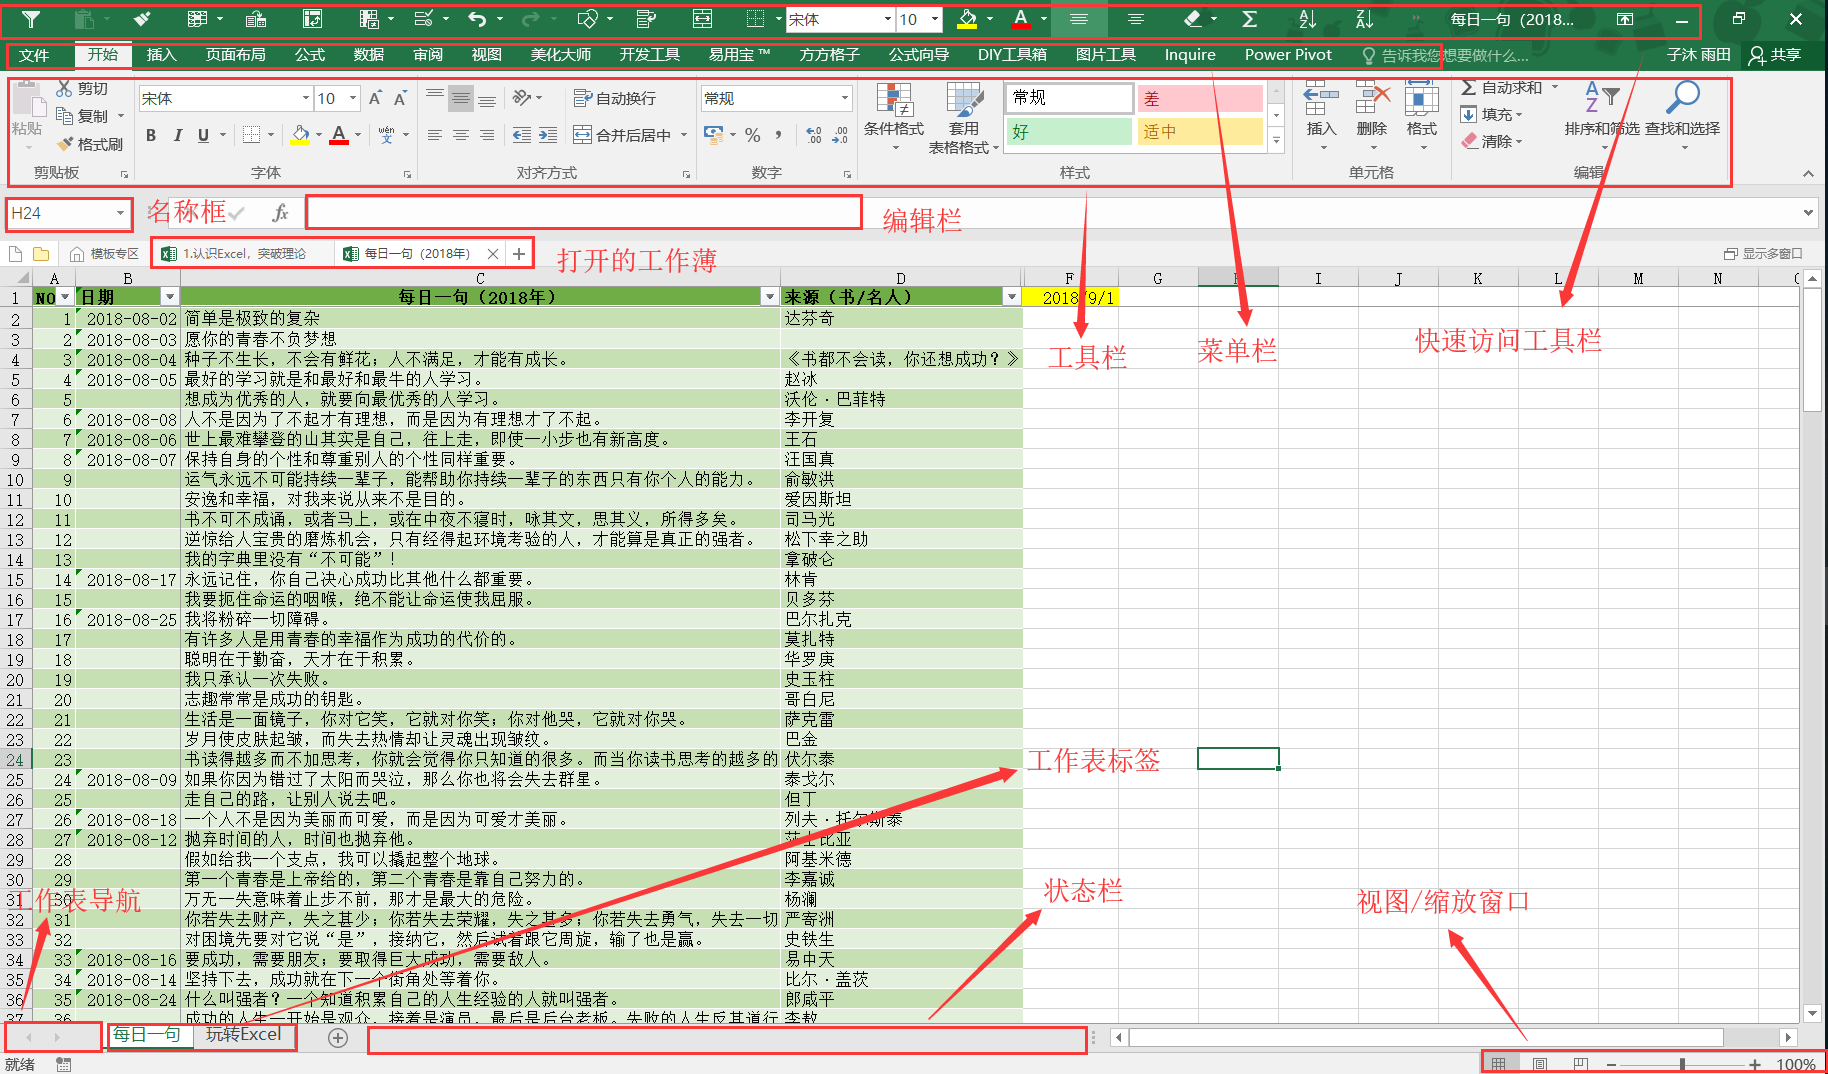
Task: Click the red font color swatch
Action: [x=339, y=135]
